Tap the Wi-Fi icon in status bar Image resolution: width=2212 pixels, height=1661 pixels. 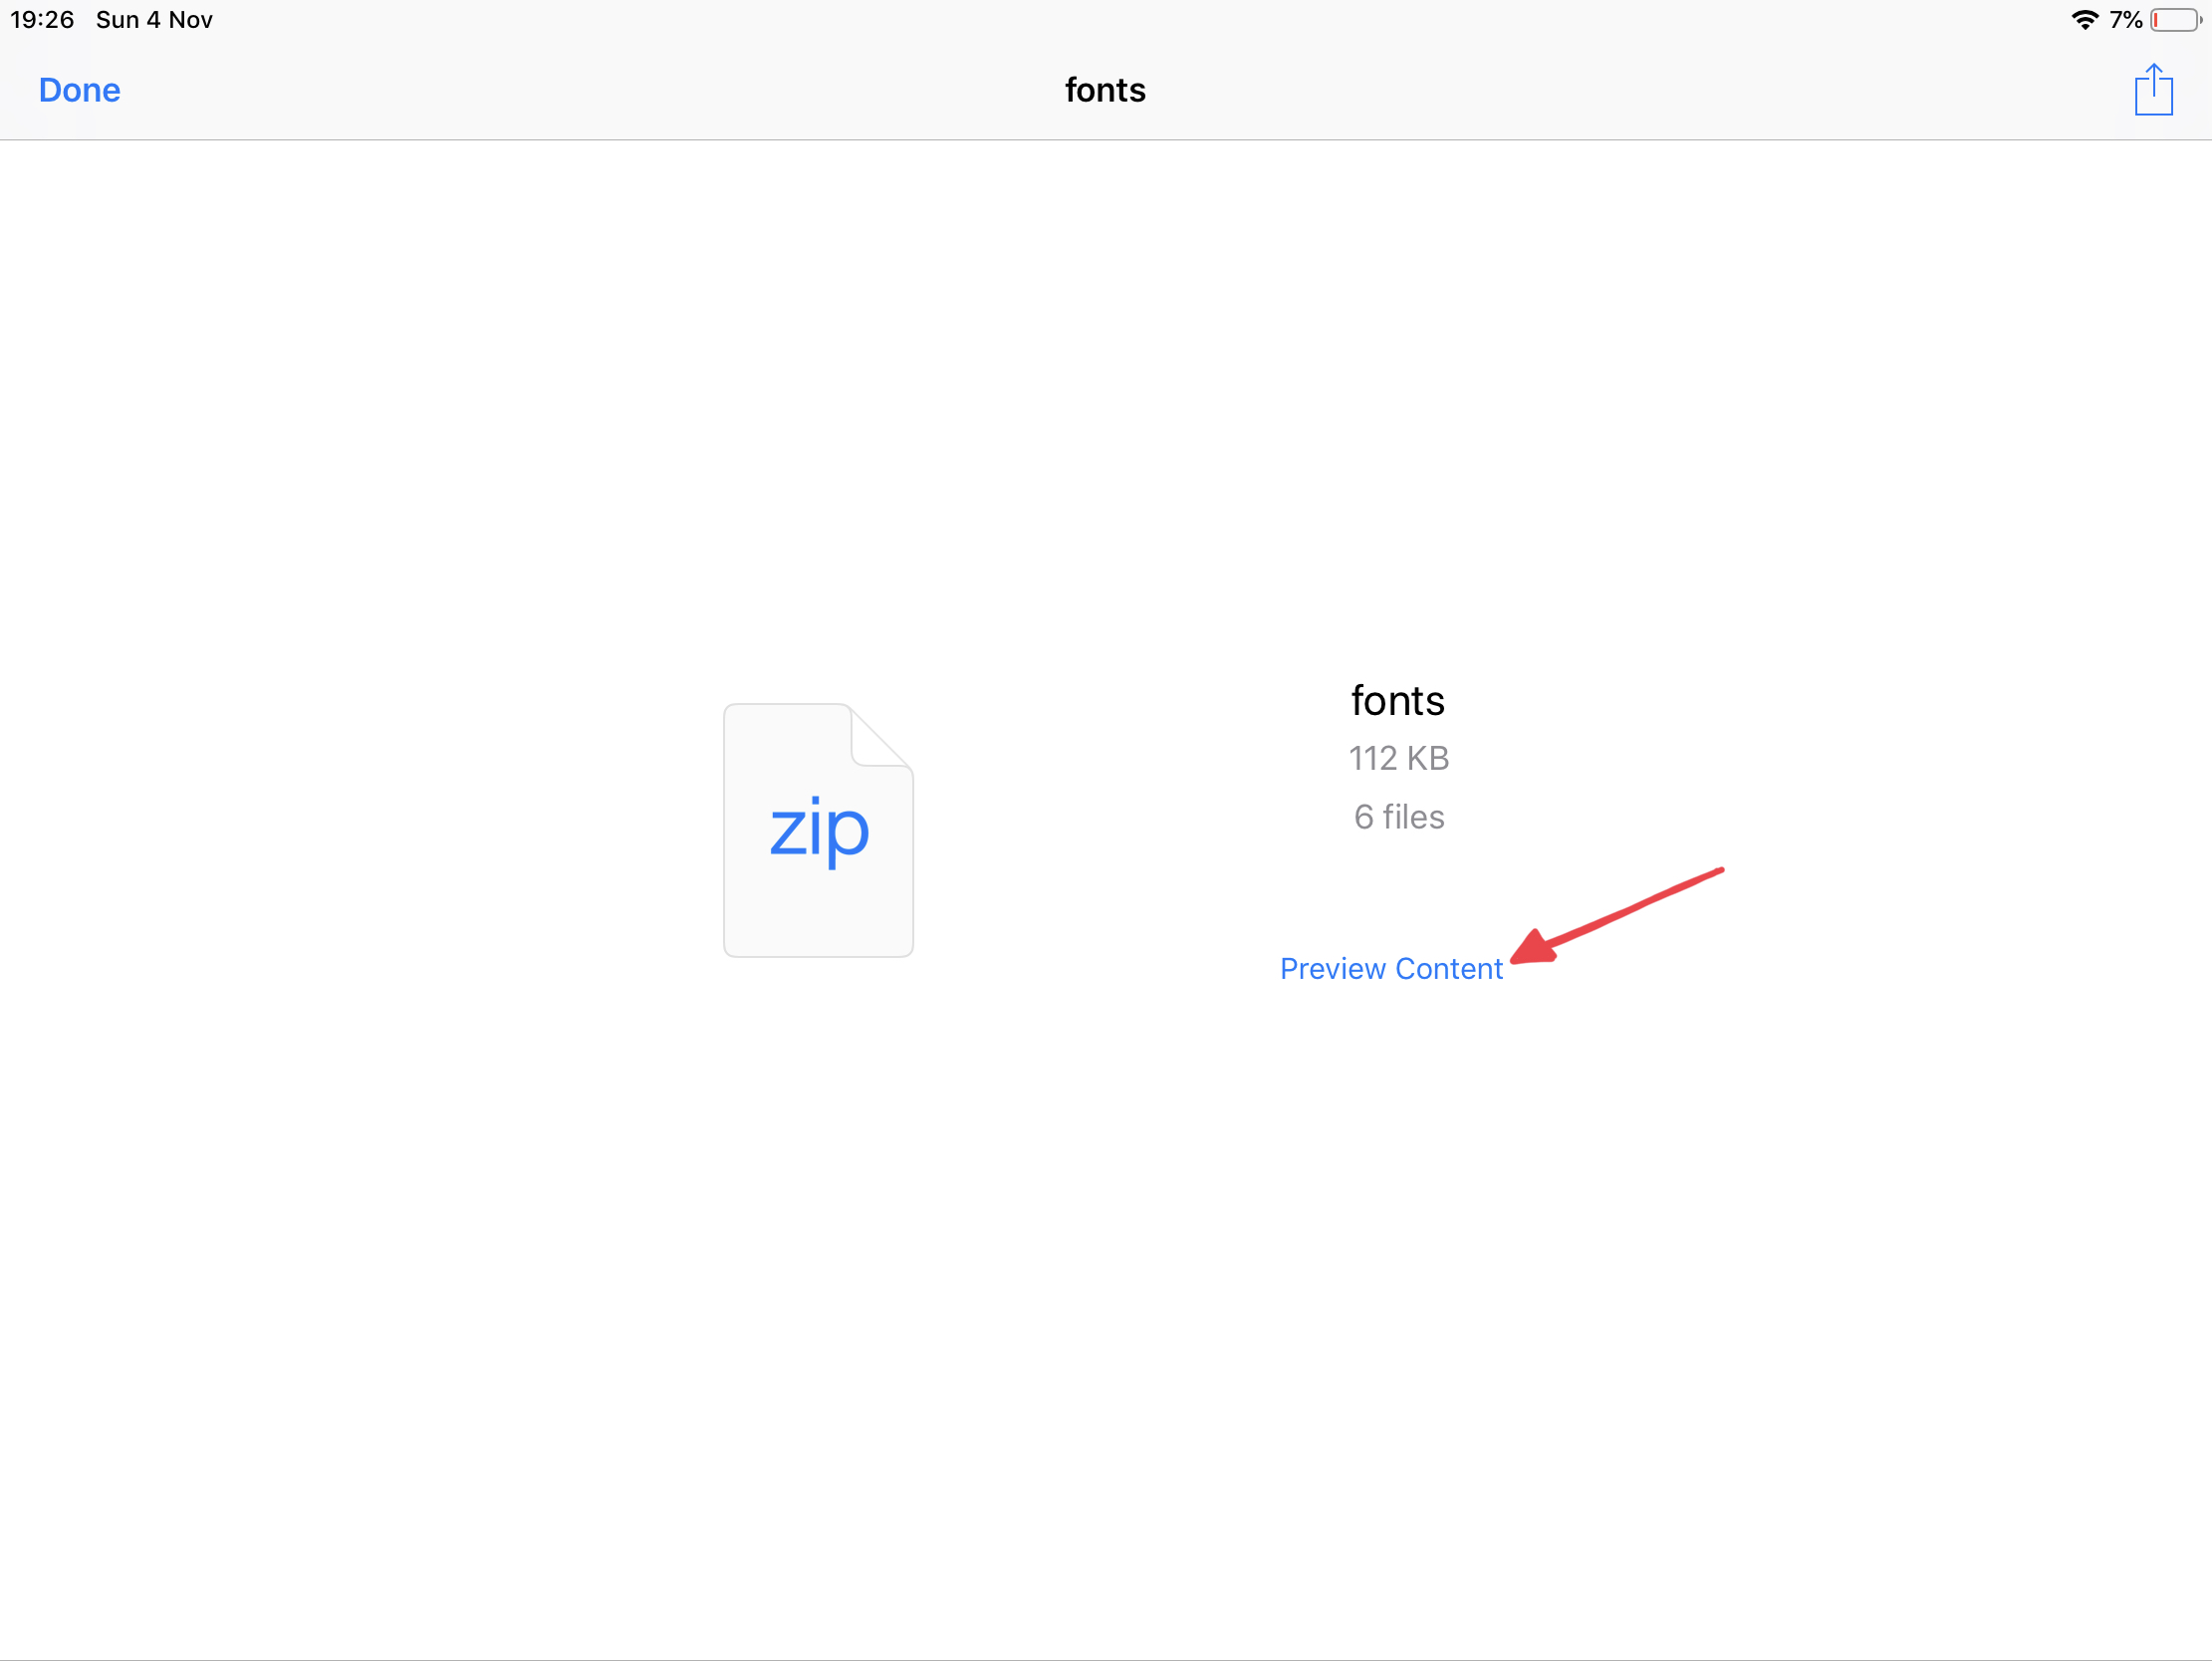coord(2084,20)
